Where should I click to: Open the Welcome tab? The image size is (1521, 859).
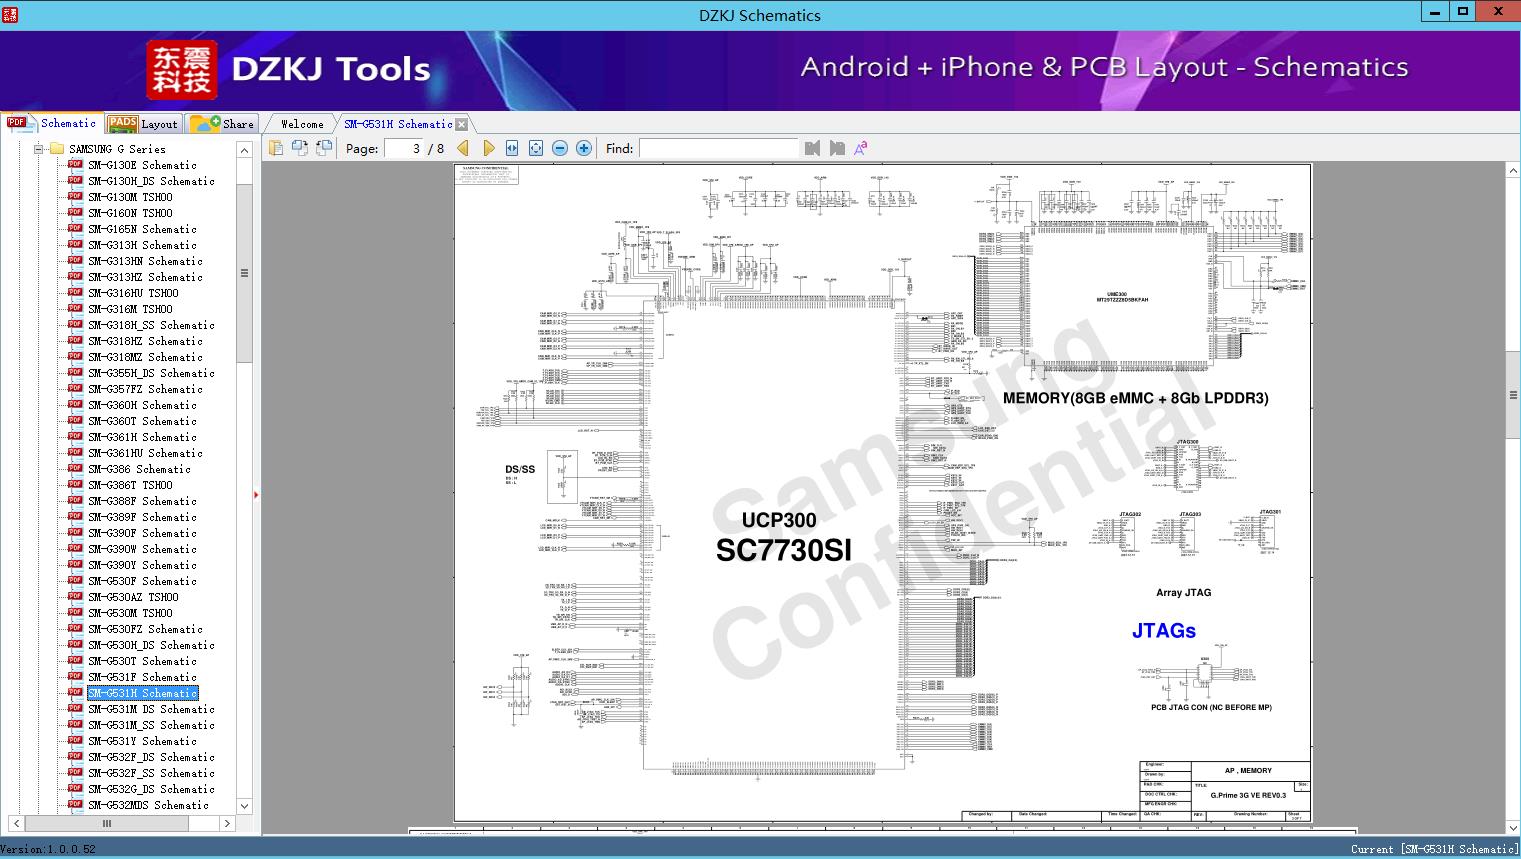[302, 124]
